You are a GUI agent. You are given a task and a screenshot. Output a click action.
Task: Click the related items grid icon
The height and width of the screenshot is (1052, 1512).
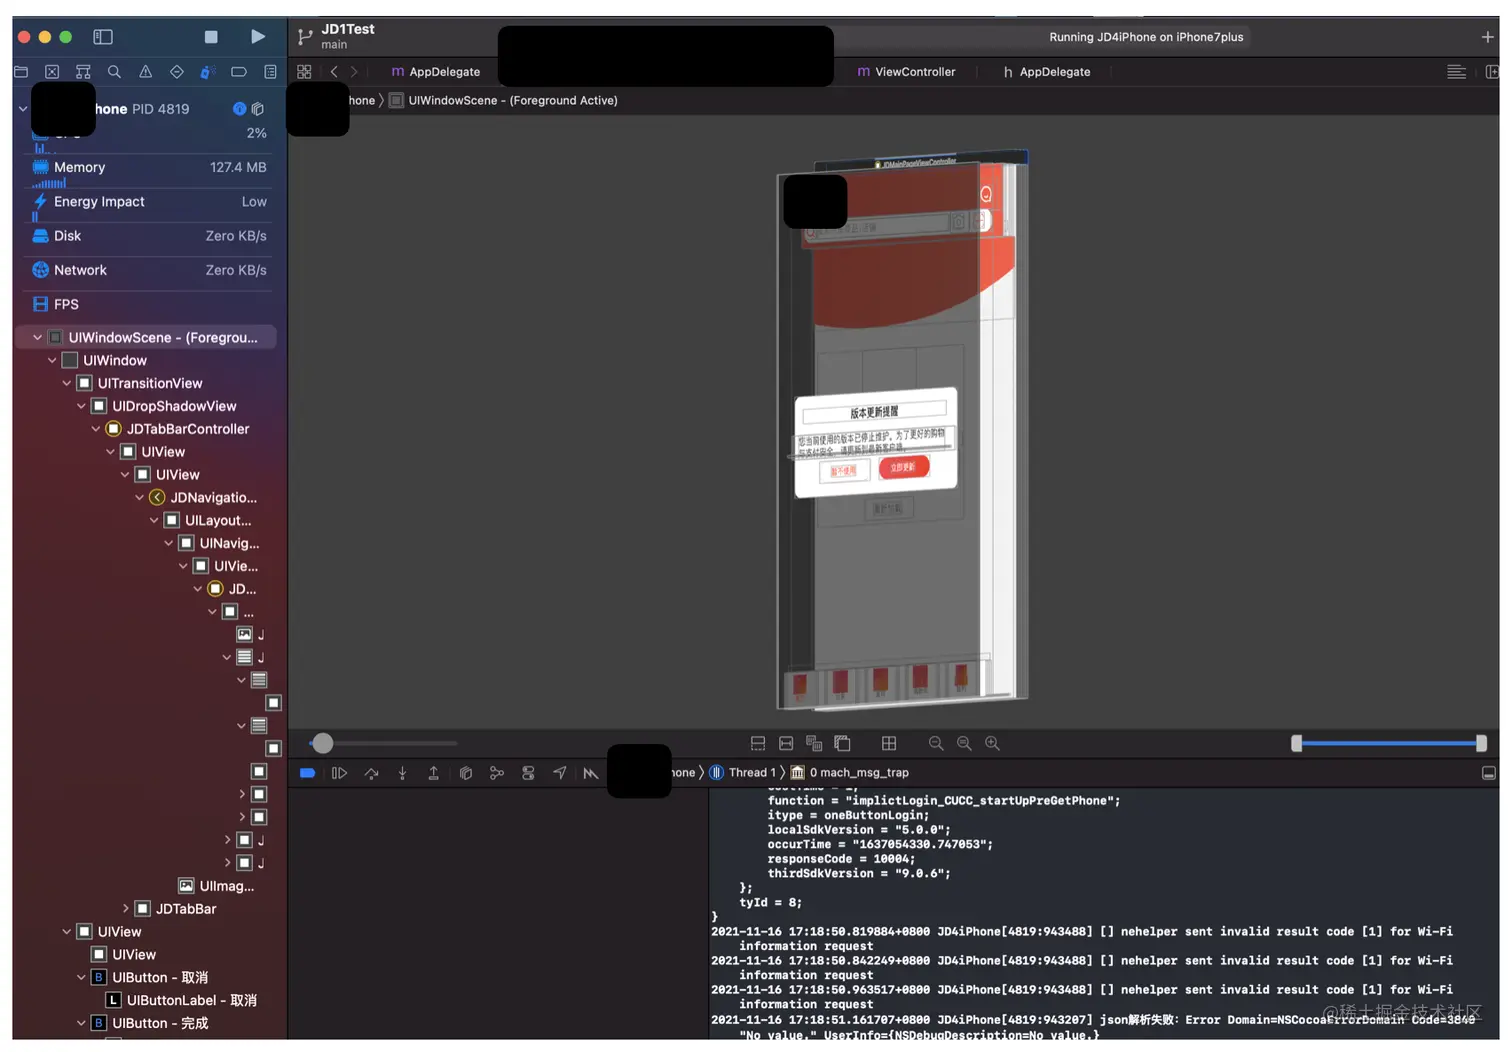[304, 72]
